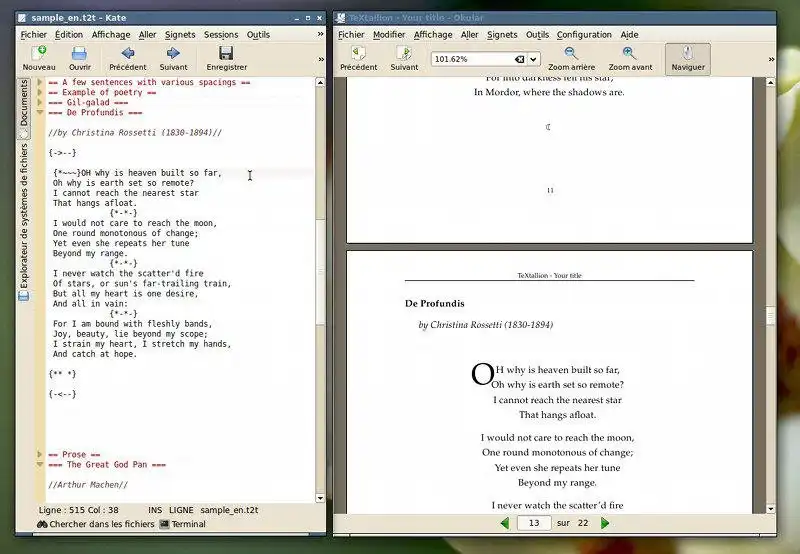Image resolution: width=800 pixels, height=554 pixels.
Task: Click Okular scrollbar down arrow
Action: pyautogui.click(x=770, y=508)
